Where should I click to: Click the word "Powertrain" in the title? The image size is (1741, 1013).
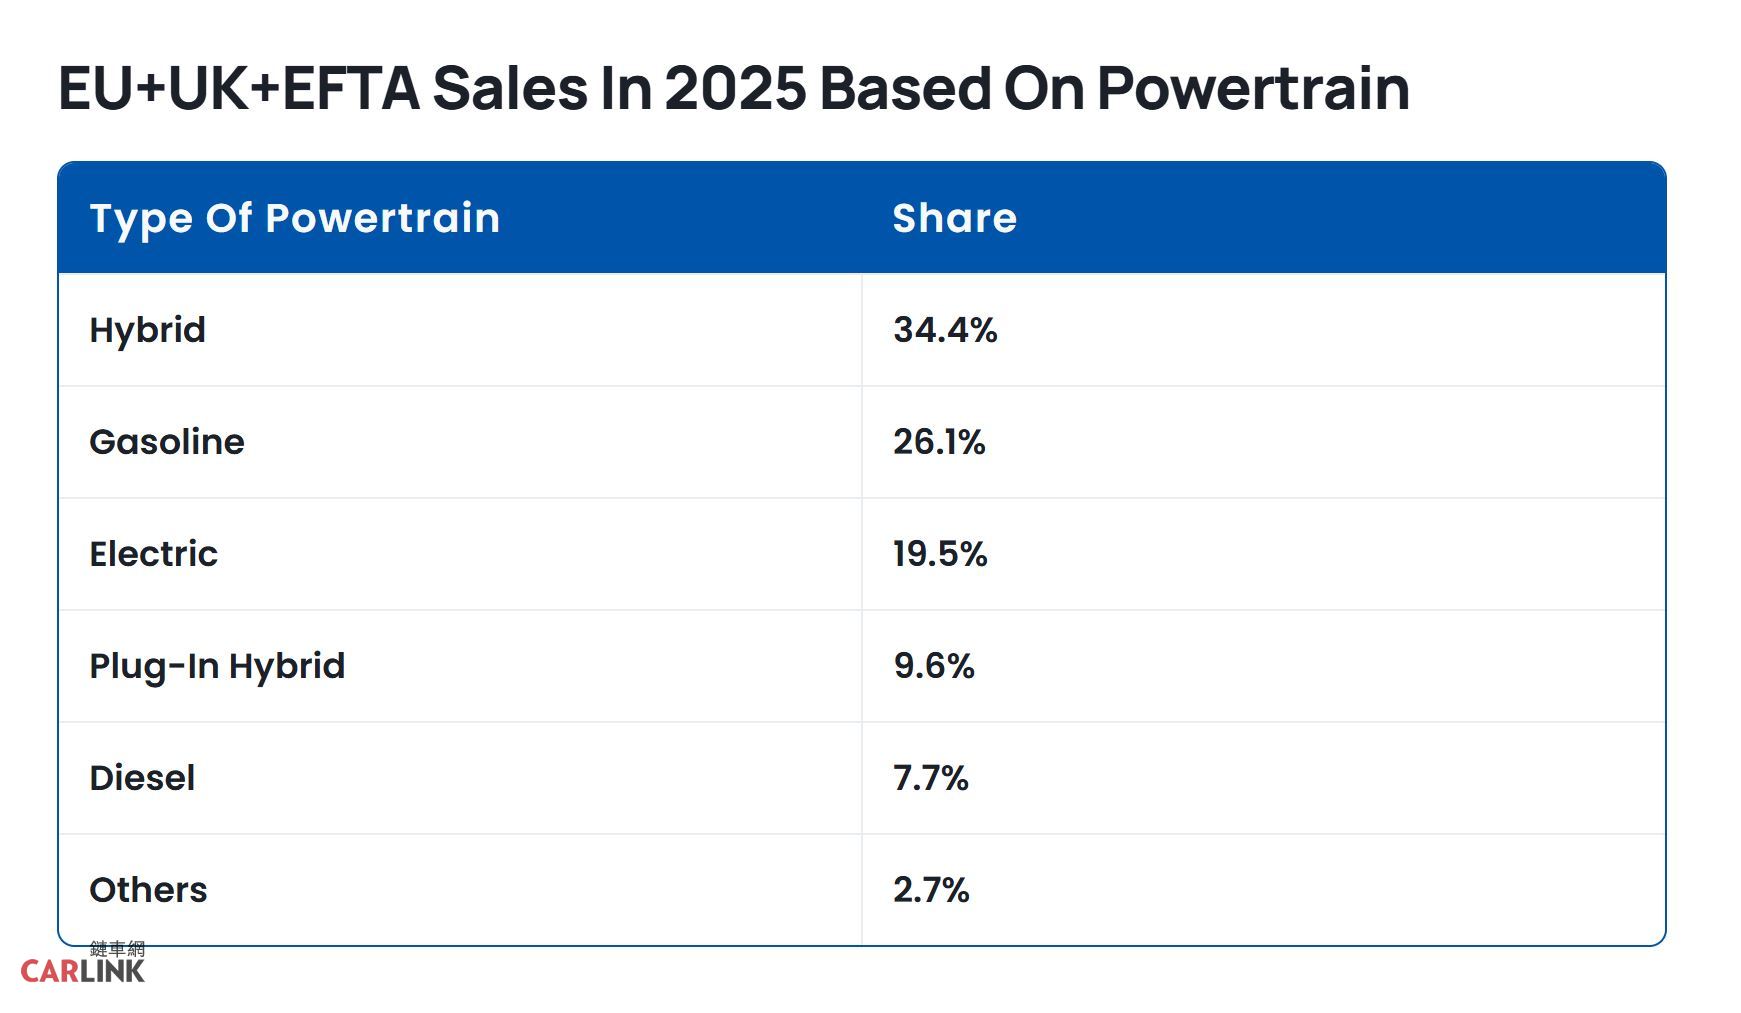point(1253,88)
